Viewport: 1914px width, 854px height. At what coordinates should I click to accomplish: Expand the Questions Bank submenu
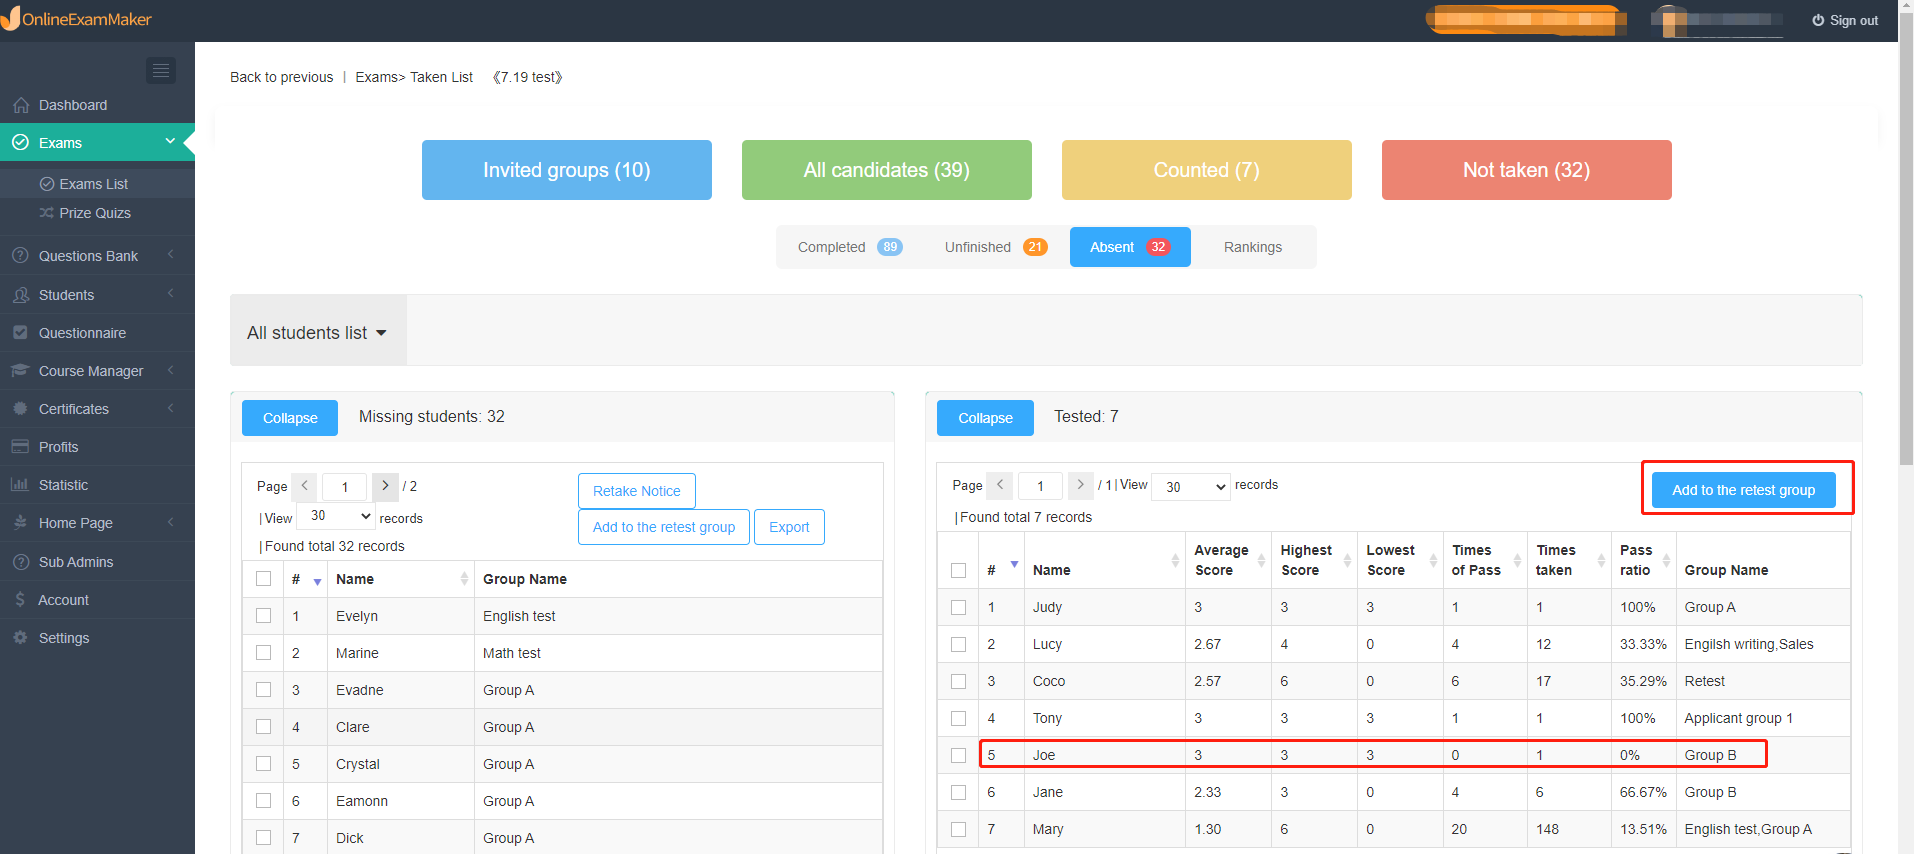(x=171, y=255)
